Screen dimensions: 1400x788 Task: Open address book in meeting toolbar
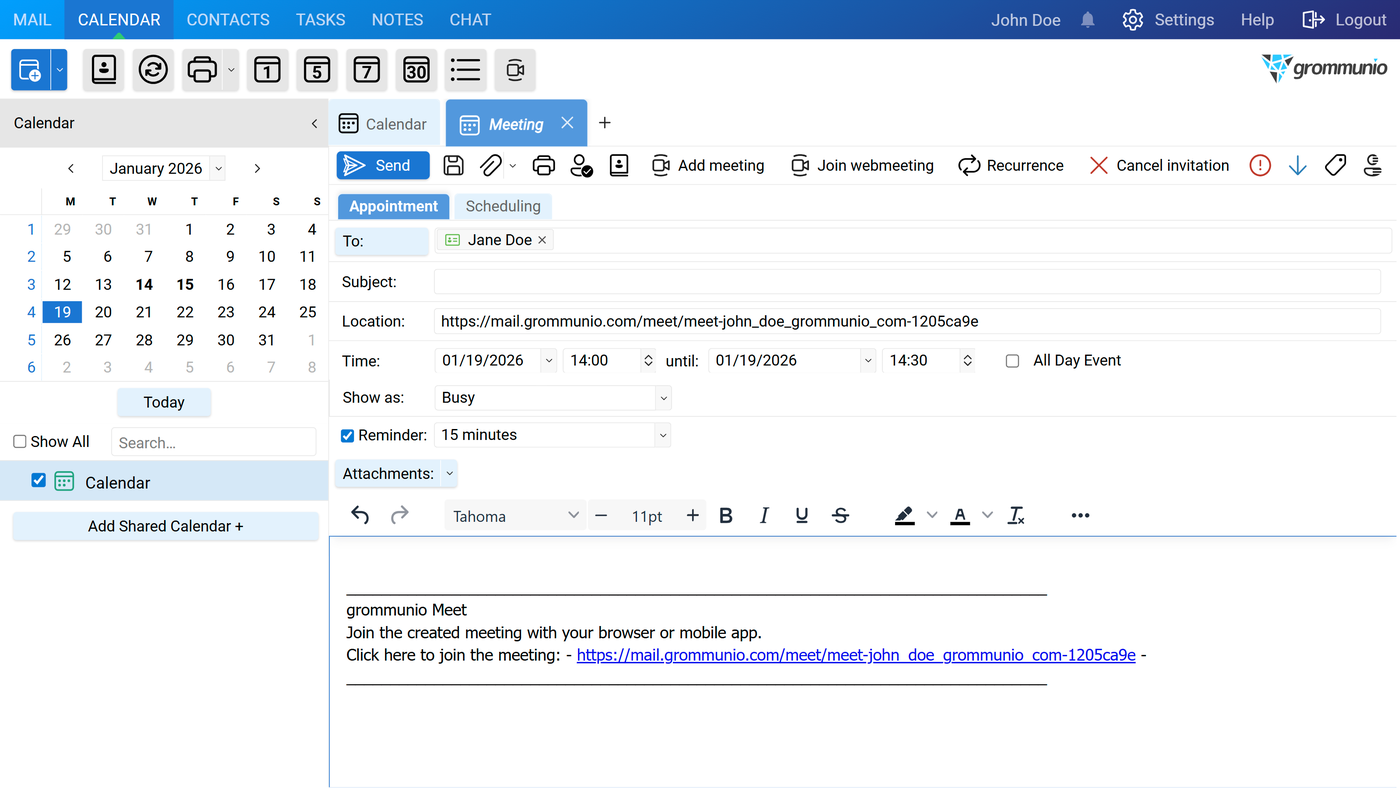[x=619, y=165]
